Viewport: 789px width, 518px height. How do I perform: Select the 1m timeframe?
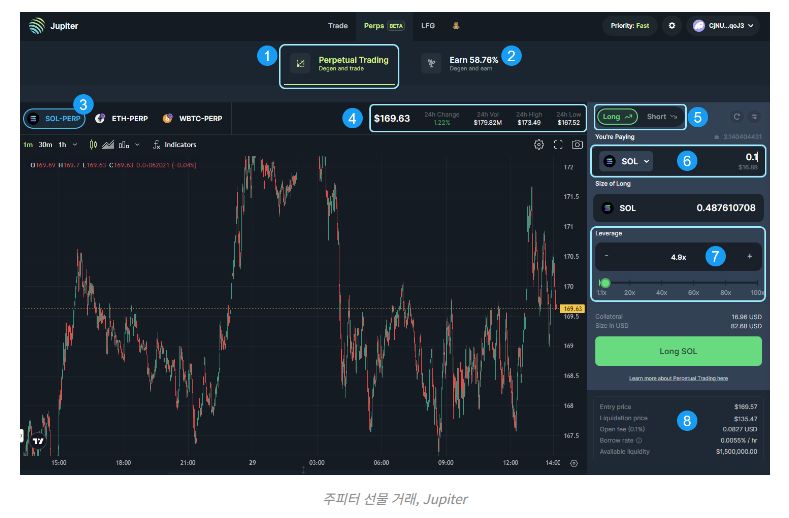(x=28, y=145)
